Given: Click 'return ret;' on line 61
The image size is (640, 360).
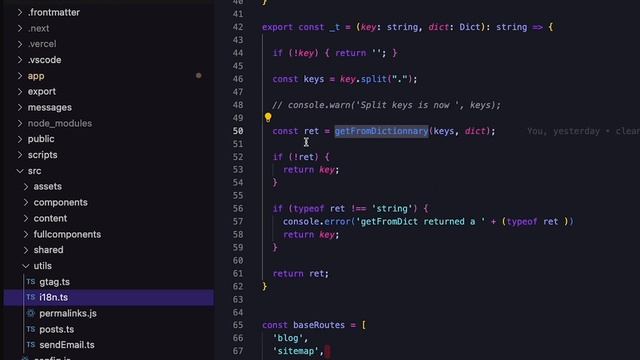Looking at the screenshot, I should coord(300,273).
